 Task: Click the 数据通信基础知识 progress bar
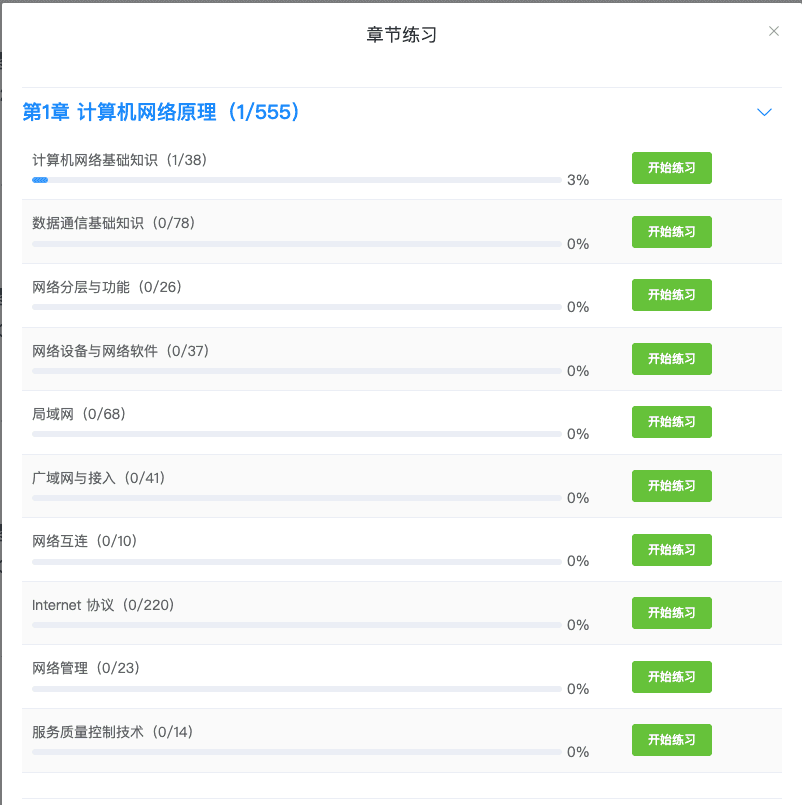(x=297, y=244)
